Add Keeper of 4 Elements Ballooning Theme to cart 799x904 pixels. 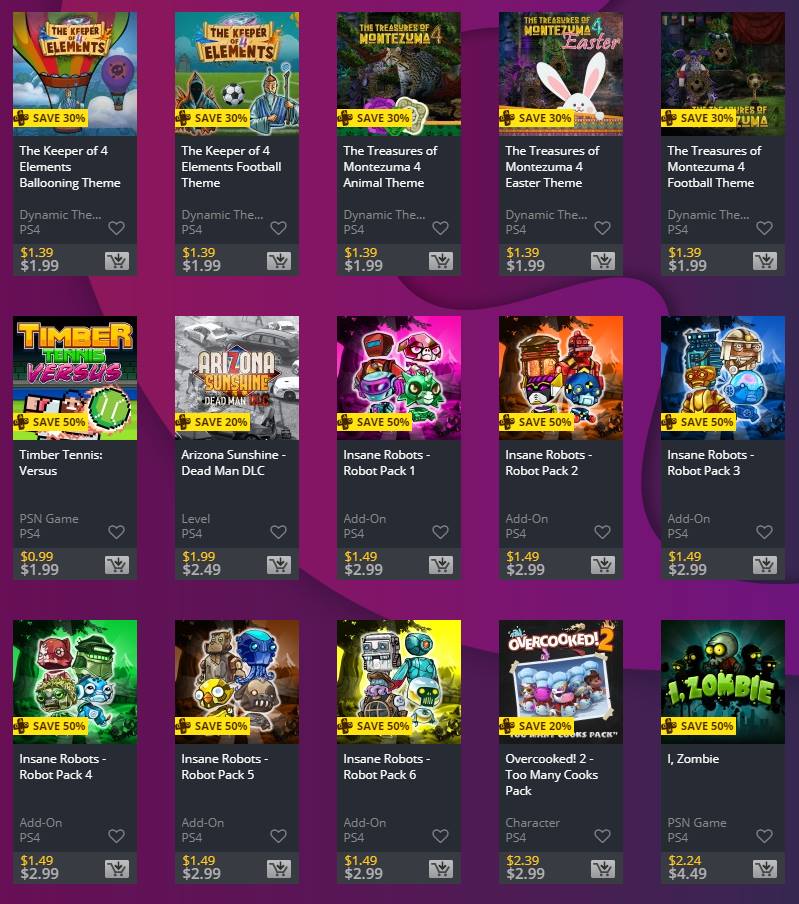(x=117, y=261)
